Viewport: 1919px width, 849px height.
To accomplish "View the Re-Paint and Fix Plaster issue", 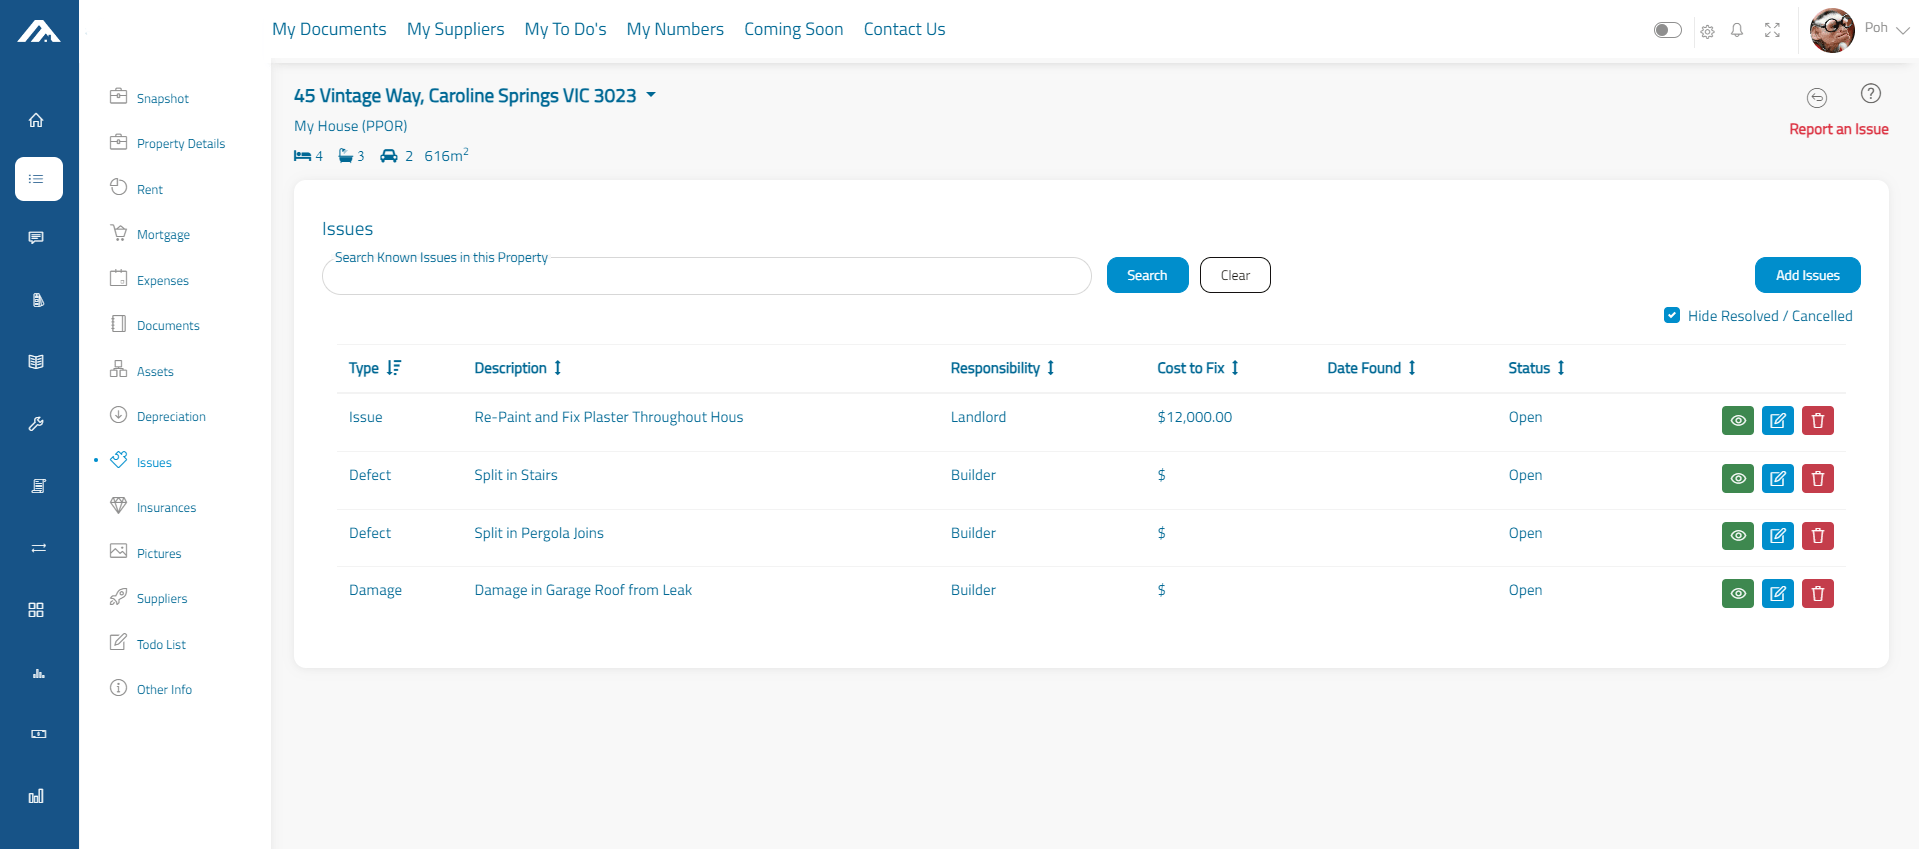I will [1737, 420].
